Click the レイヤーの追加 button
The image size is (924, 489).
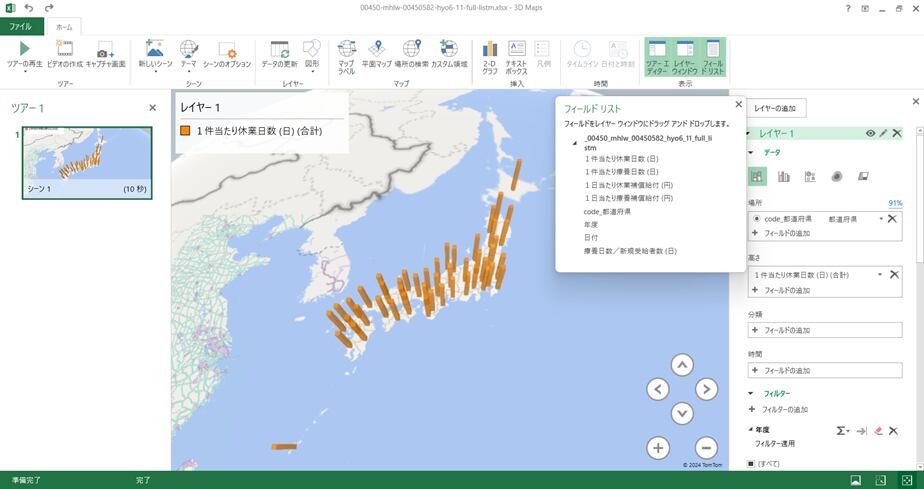tap(775, 106)
